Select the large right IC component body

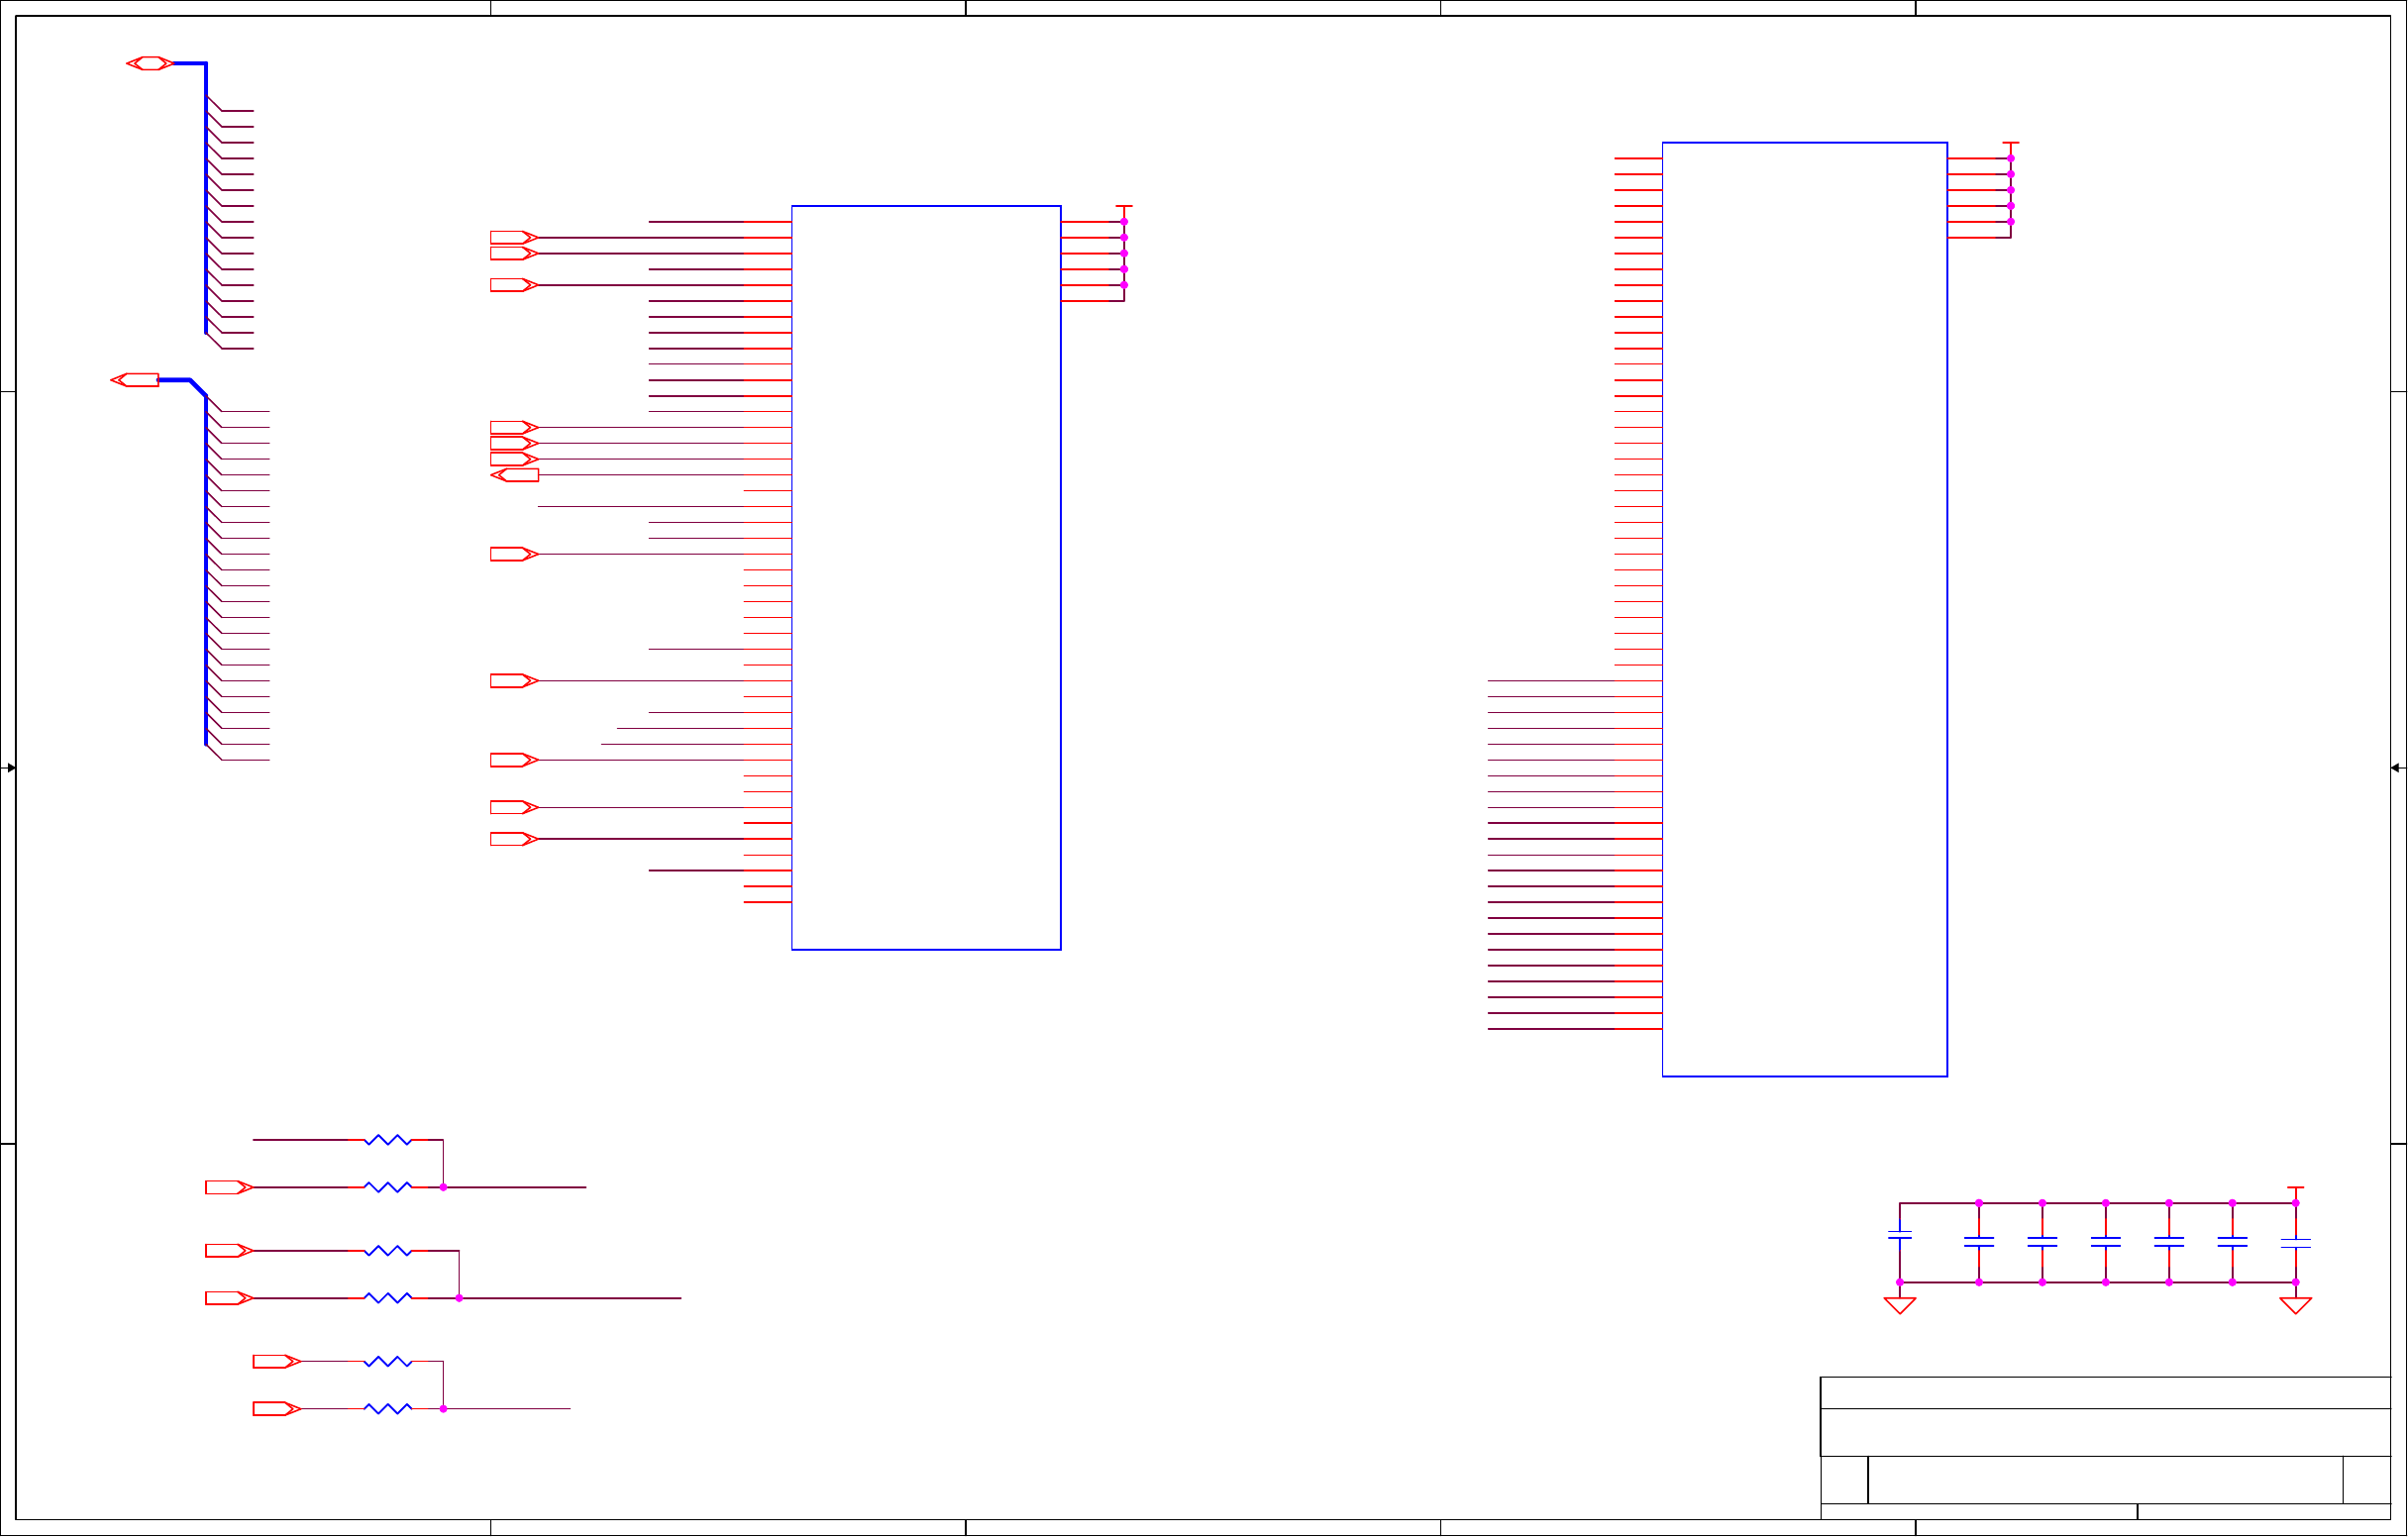pos(1805,610)
